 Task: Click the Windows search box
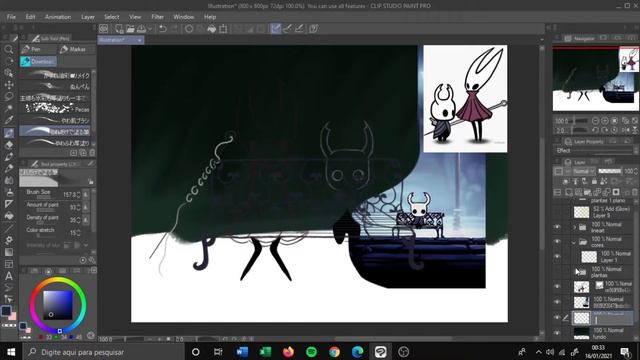(103, 352)
